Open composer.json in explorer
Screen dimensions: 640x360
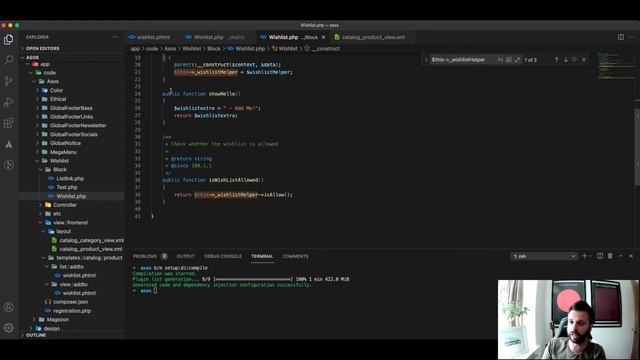70,302
